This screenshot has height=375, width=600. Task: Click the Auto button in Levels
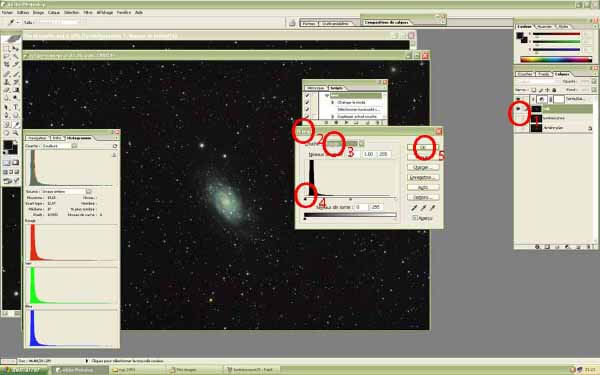423,188
